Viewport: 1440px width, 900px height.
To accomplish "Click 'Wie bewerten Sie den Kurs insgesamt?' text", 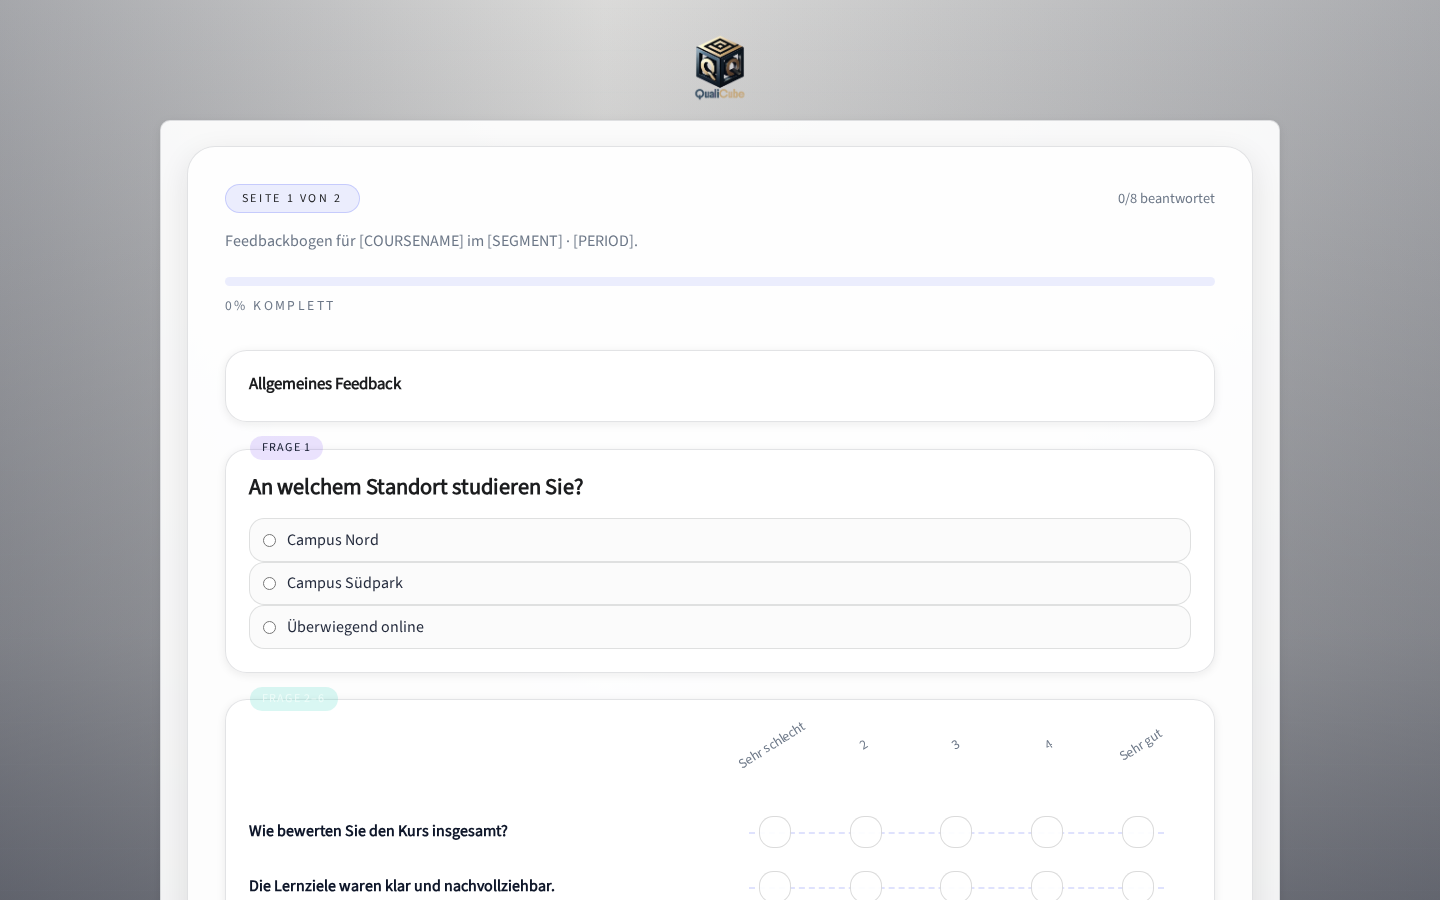I will (378, 831).
